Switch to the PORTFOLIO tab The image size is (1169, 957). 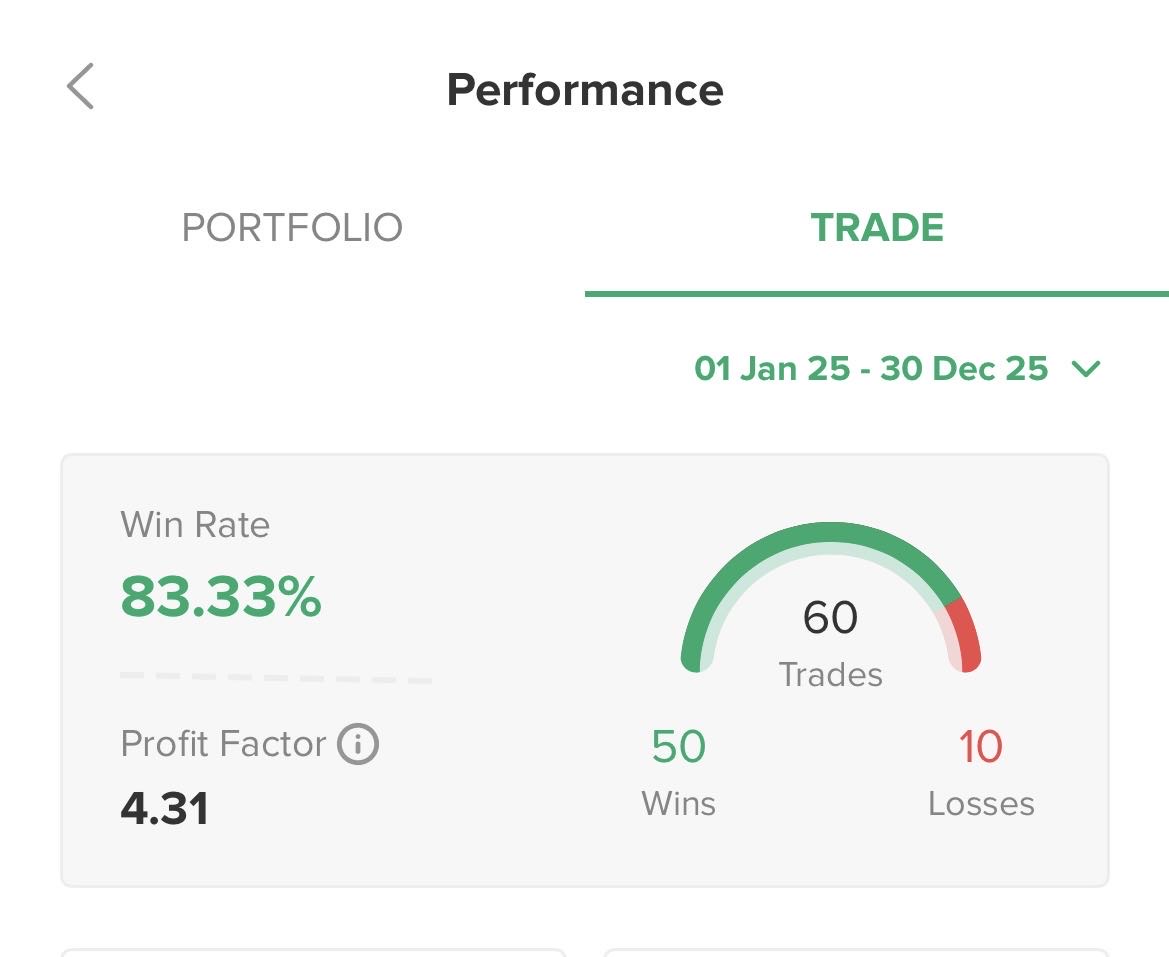pos(292,228)
